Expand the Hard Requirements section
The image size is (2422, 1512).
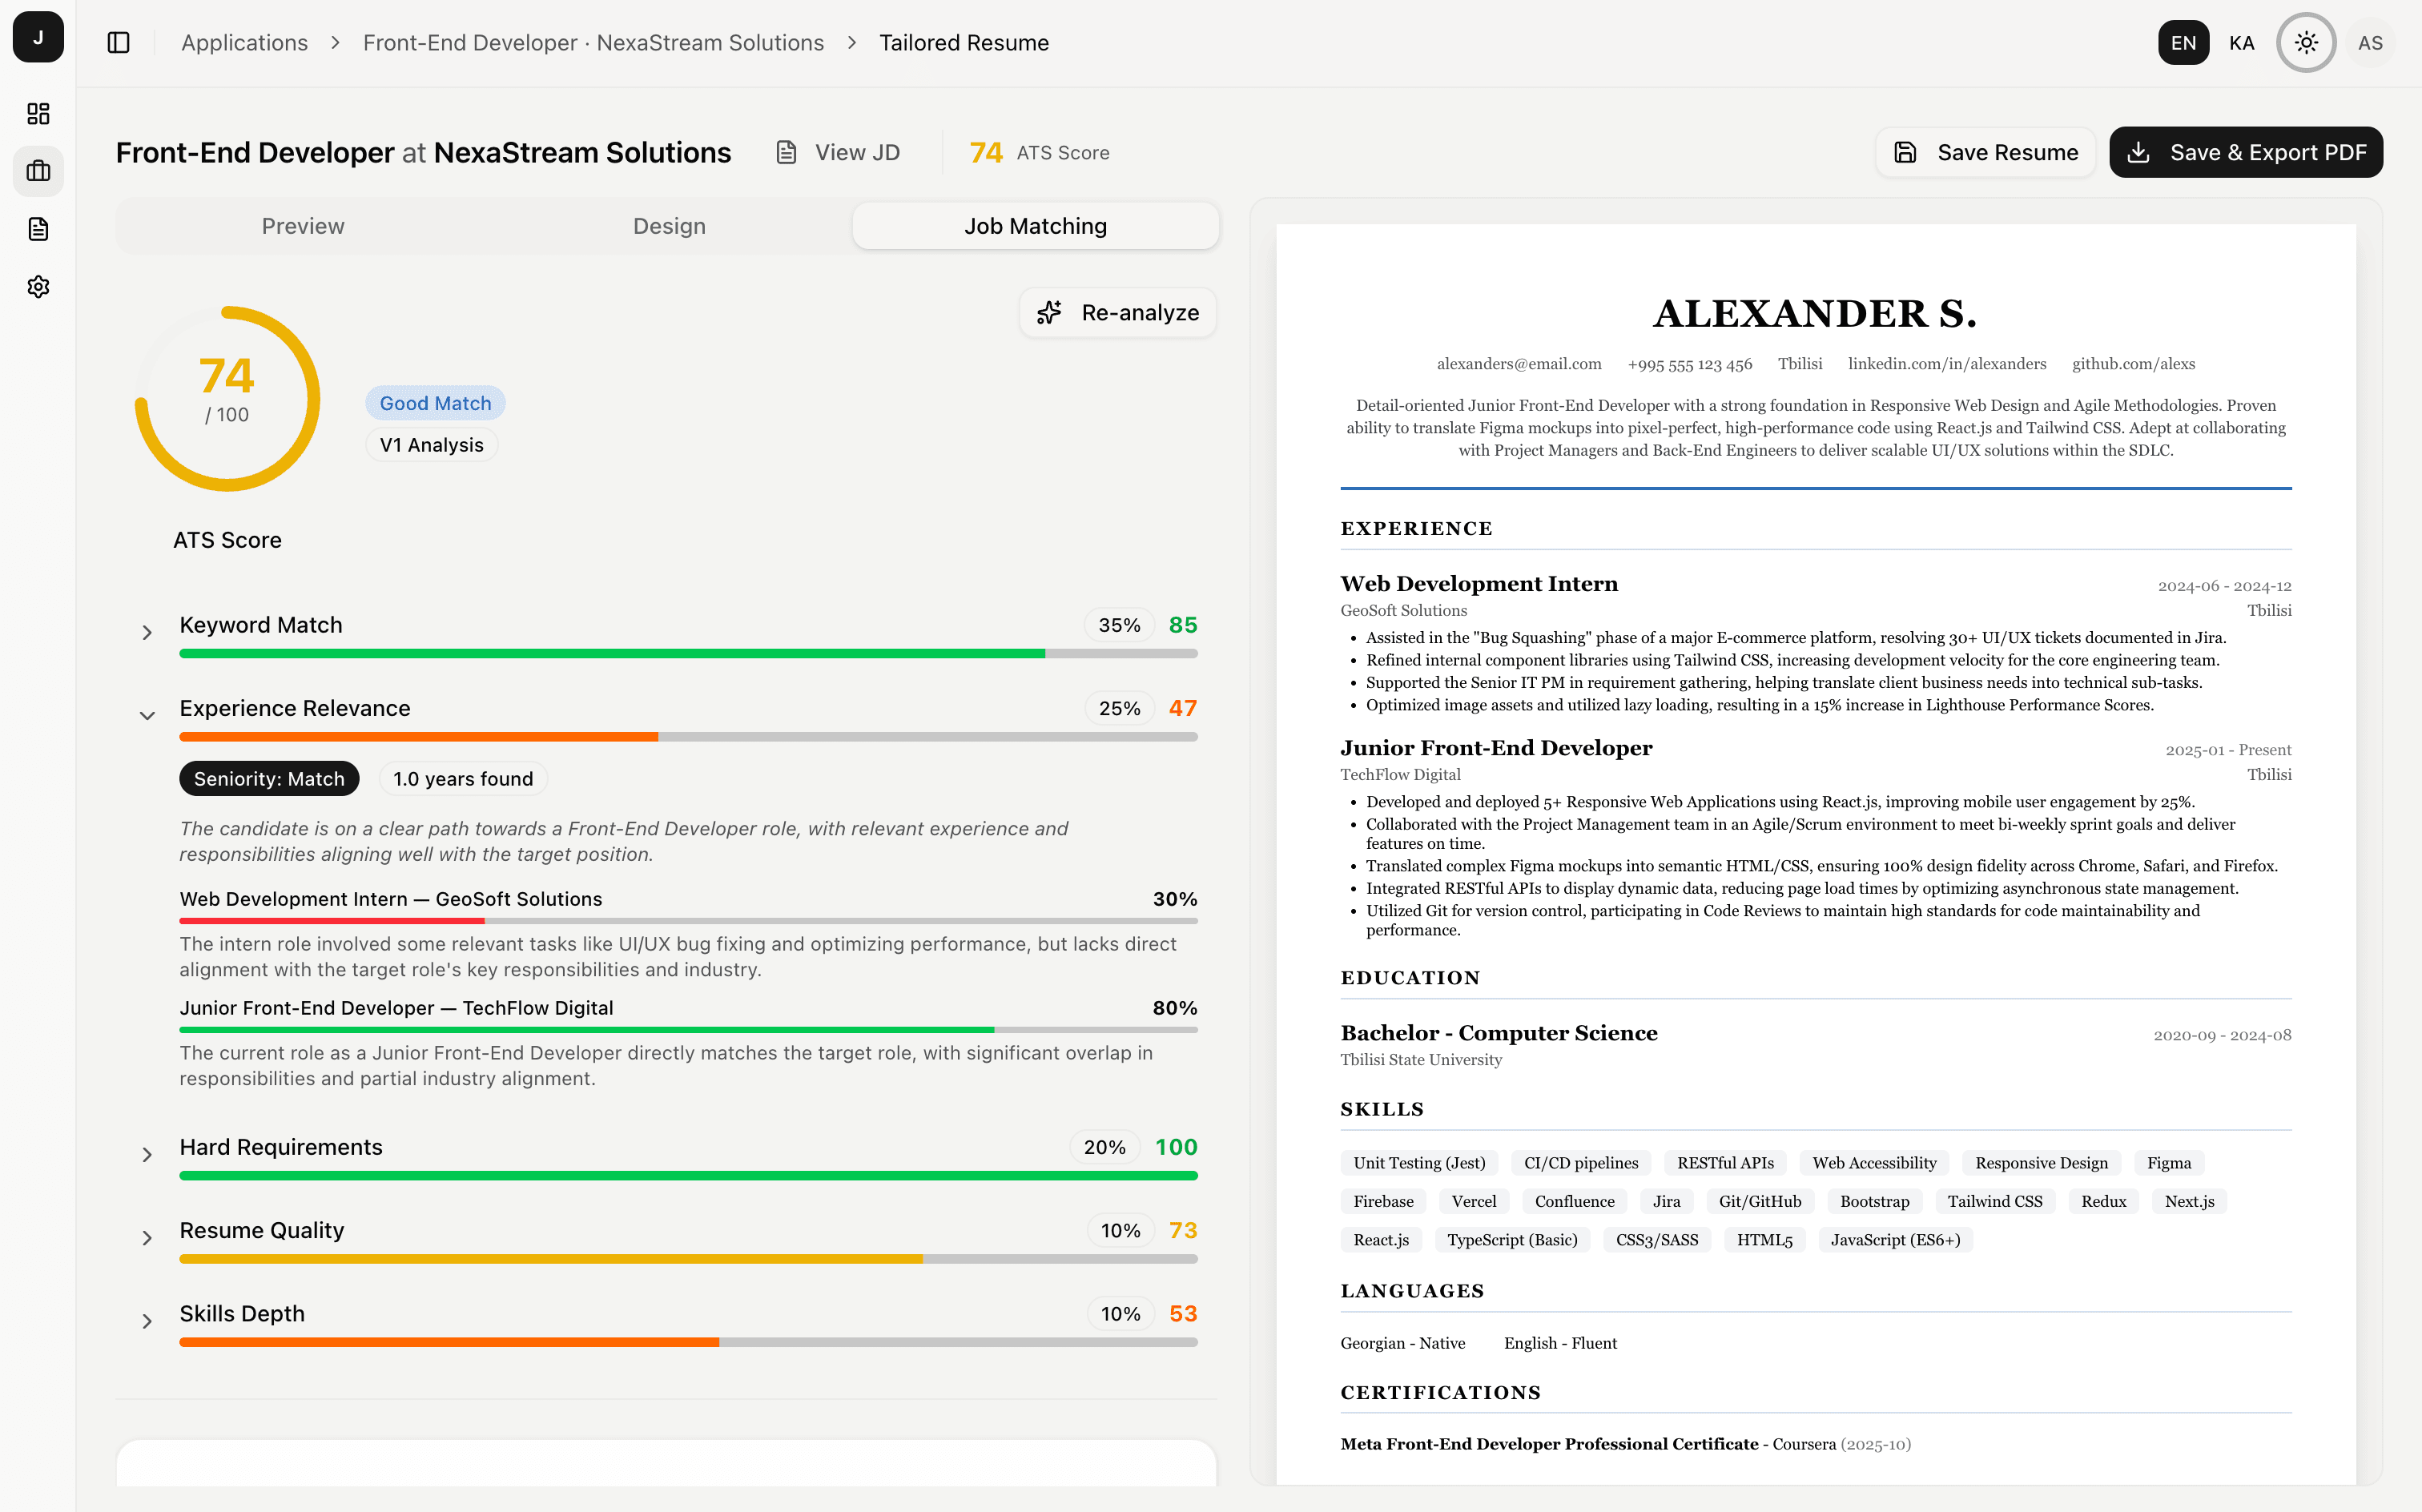(x=148, y=1153)
